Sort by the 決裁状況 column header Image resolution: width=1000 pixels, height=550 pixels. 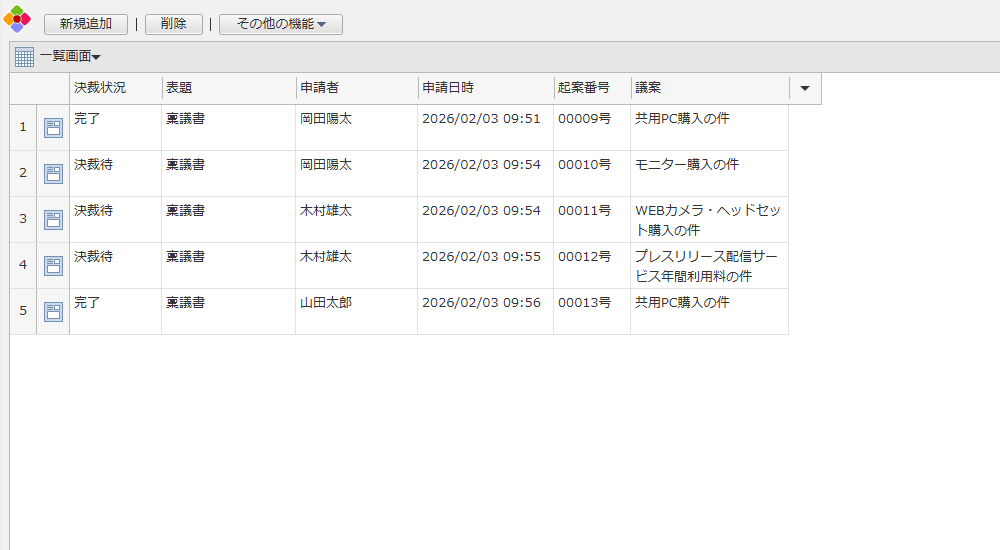[x=100, y=88]
